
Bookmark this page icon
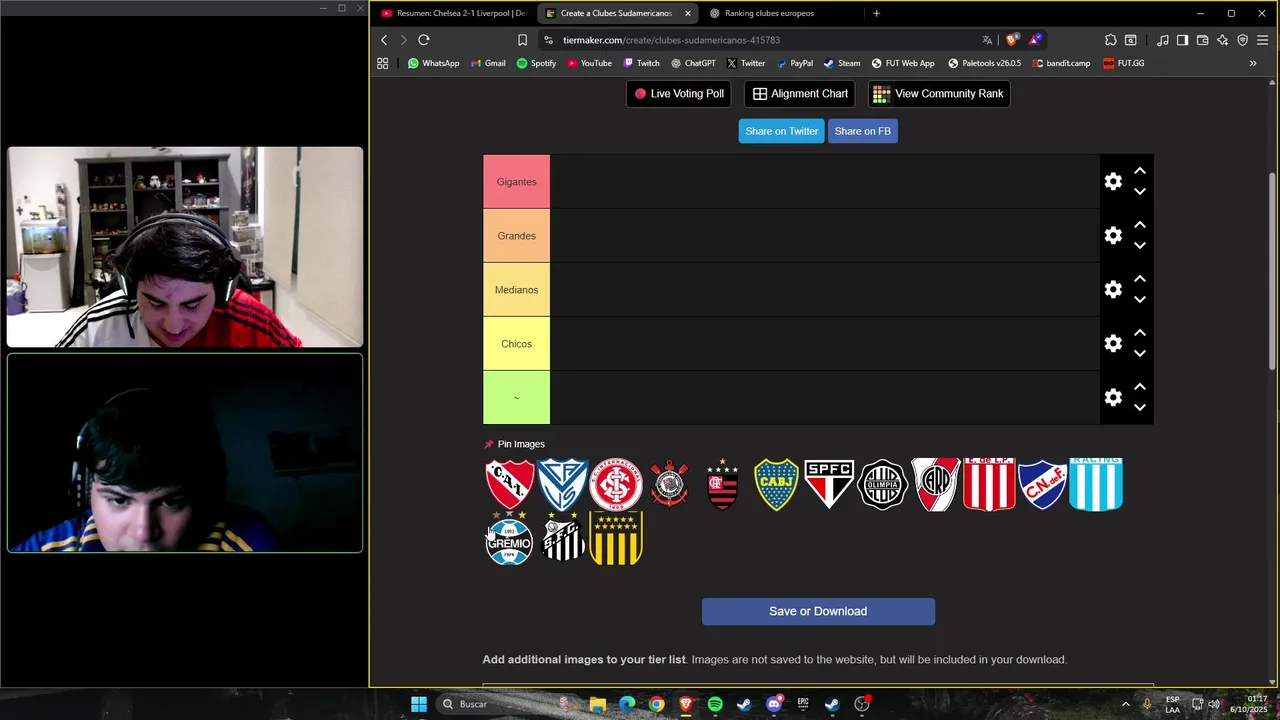(x=522, y=40)
